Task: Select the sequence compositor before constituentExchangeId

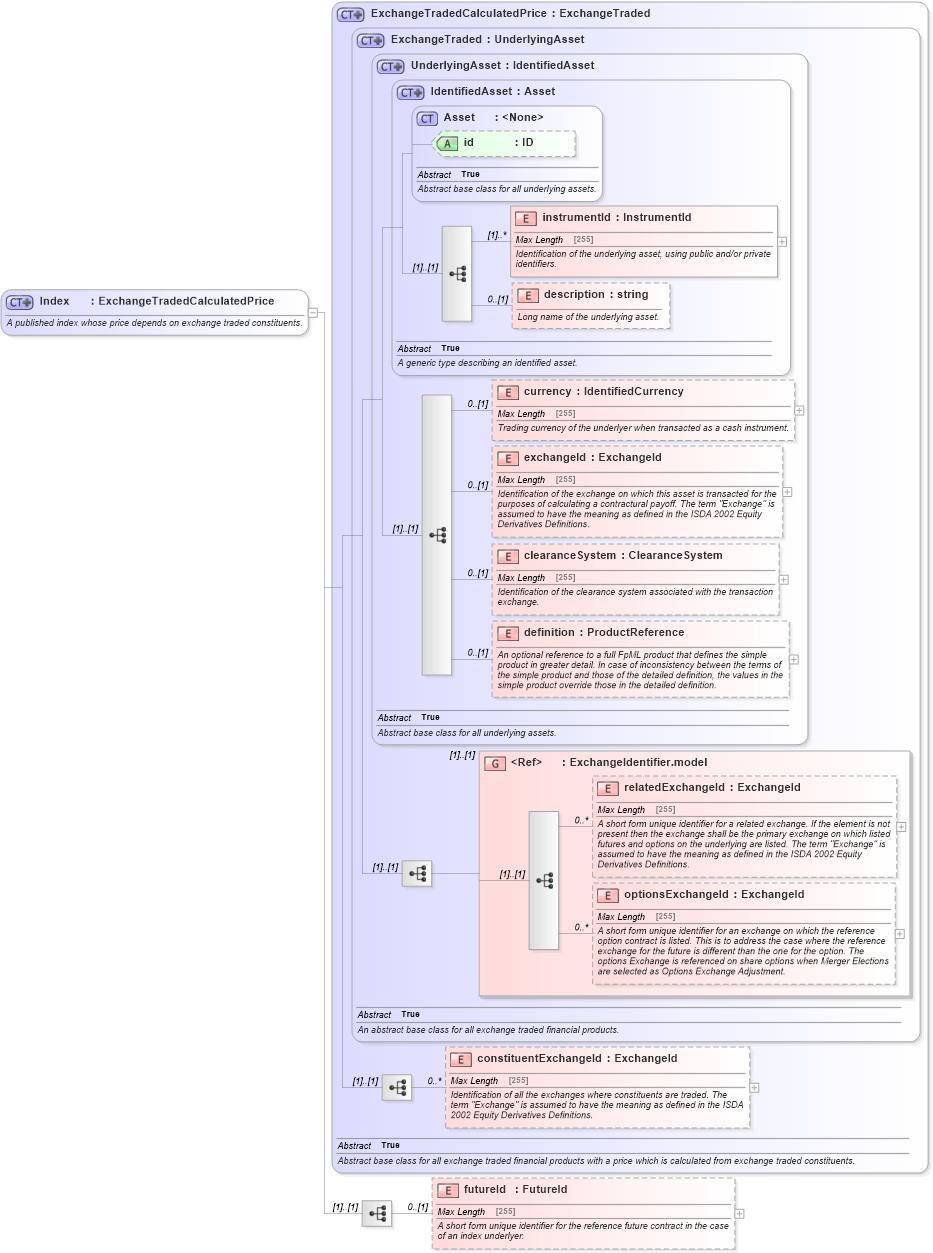Action: (397, 1087)
